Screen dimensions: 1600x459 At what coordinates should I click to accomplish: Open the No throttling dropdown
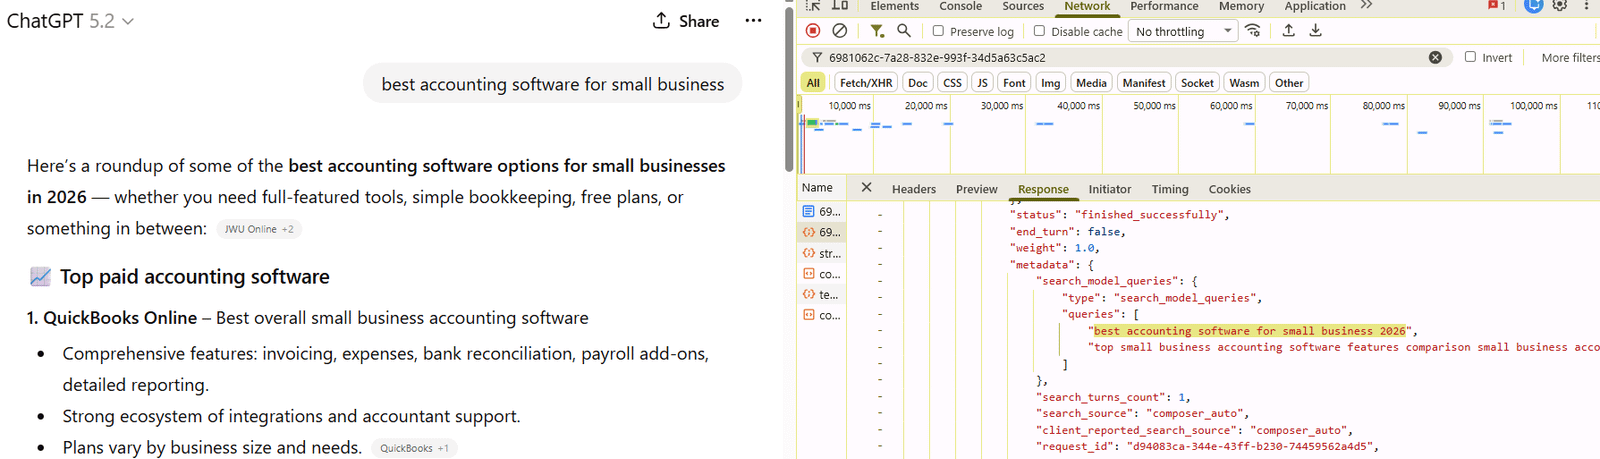pos(1184,31)
